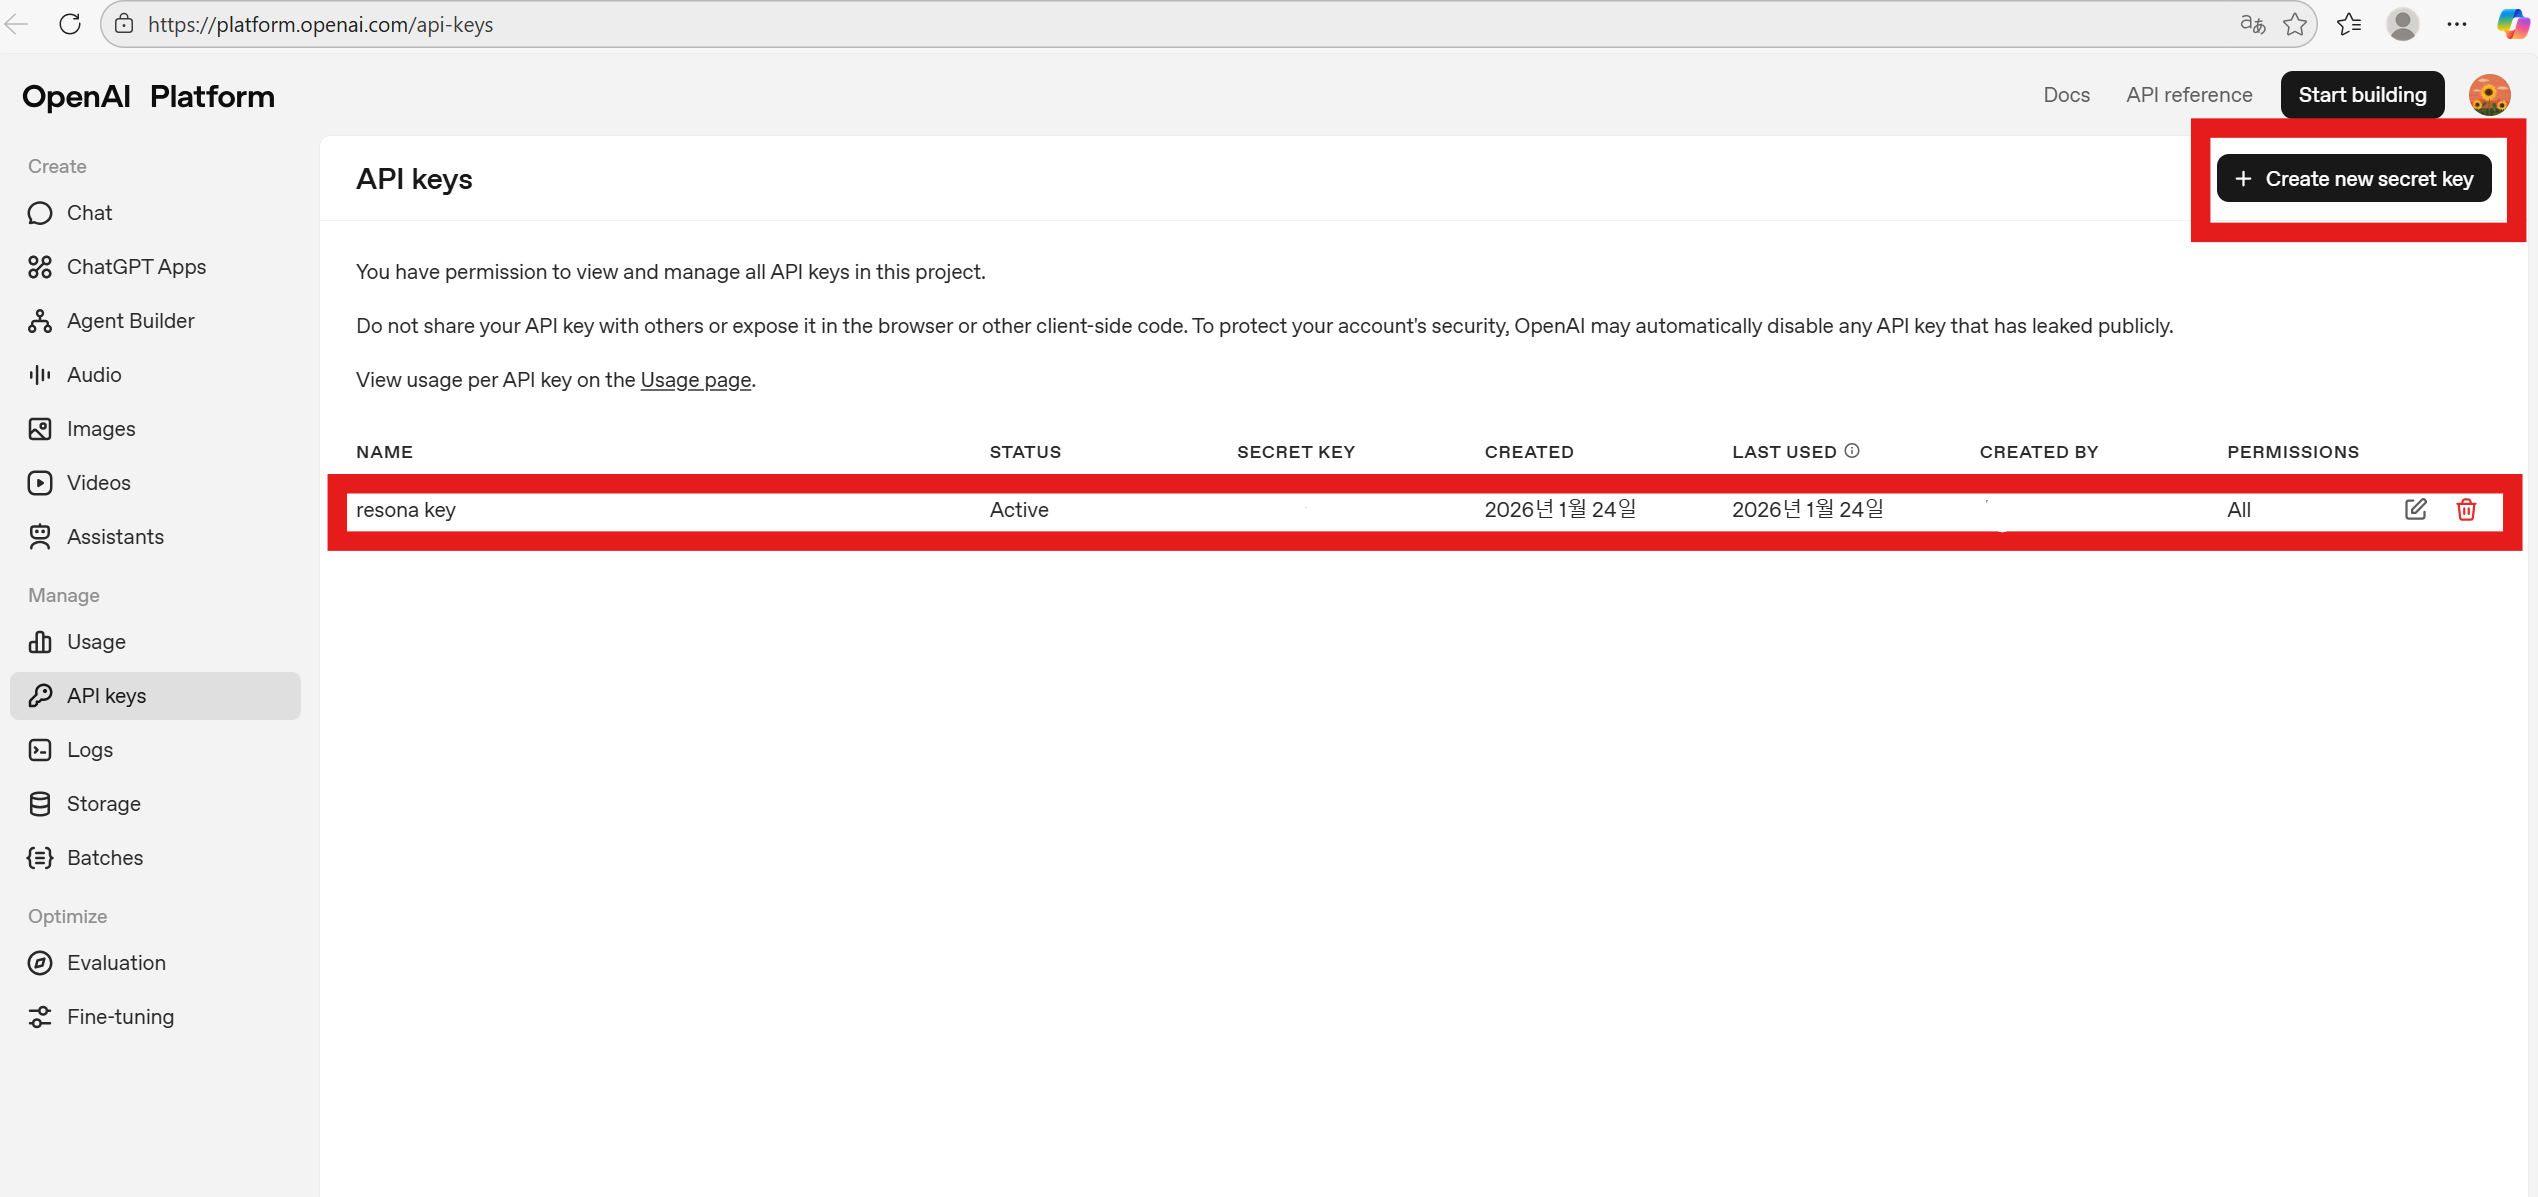Go to Evaluation page
The width and height of the screenshot is (2538, 1197).
click(x=155, y=963)
